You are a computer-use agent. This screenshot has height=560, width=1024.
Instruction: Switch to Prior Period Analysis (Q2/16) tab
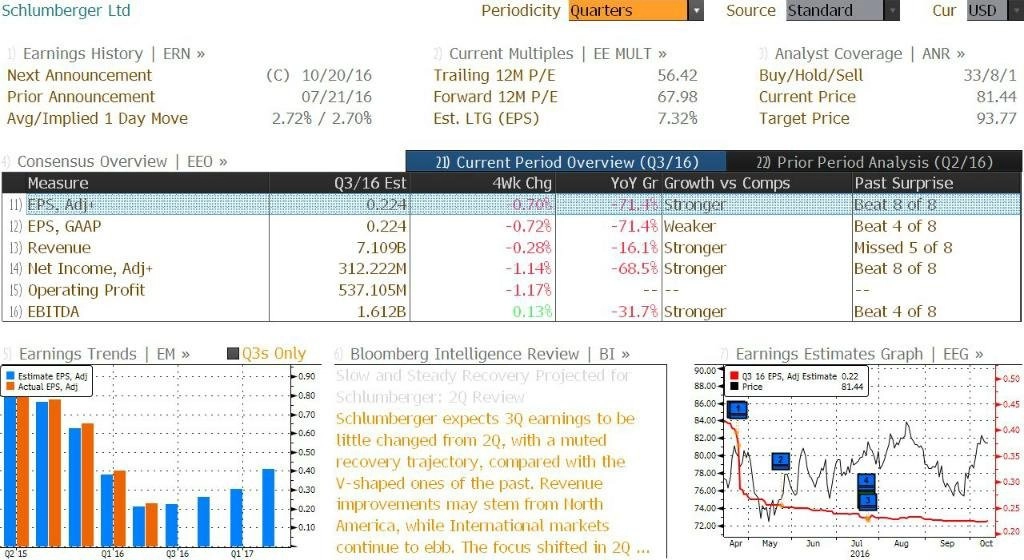[874, 162]
